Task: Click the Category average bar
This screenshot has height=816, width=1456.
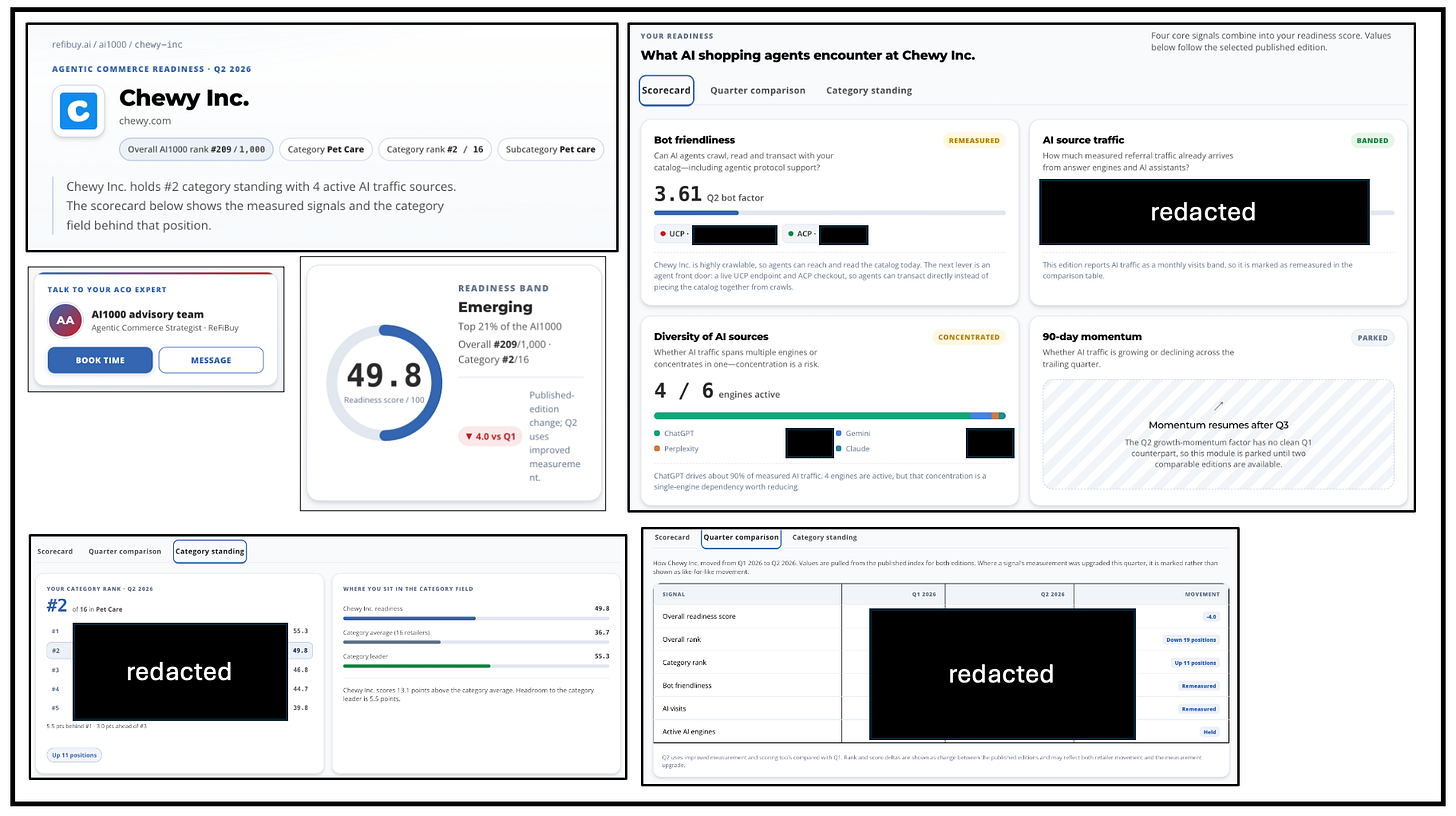Action: [x=476, y=642]
